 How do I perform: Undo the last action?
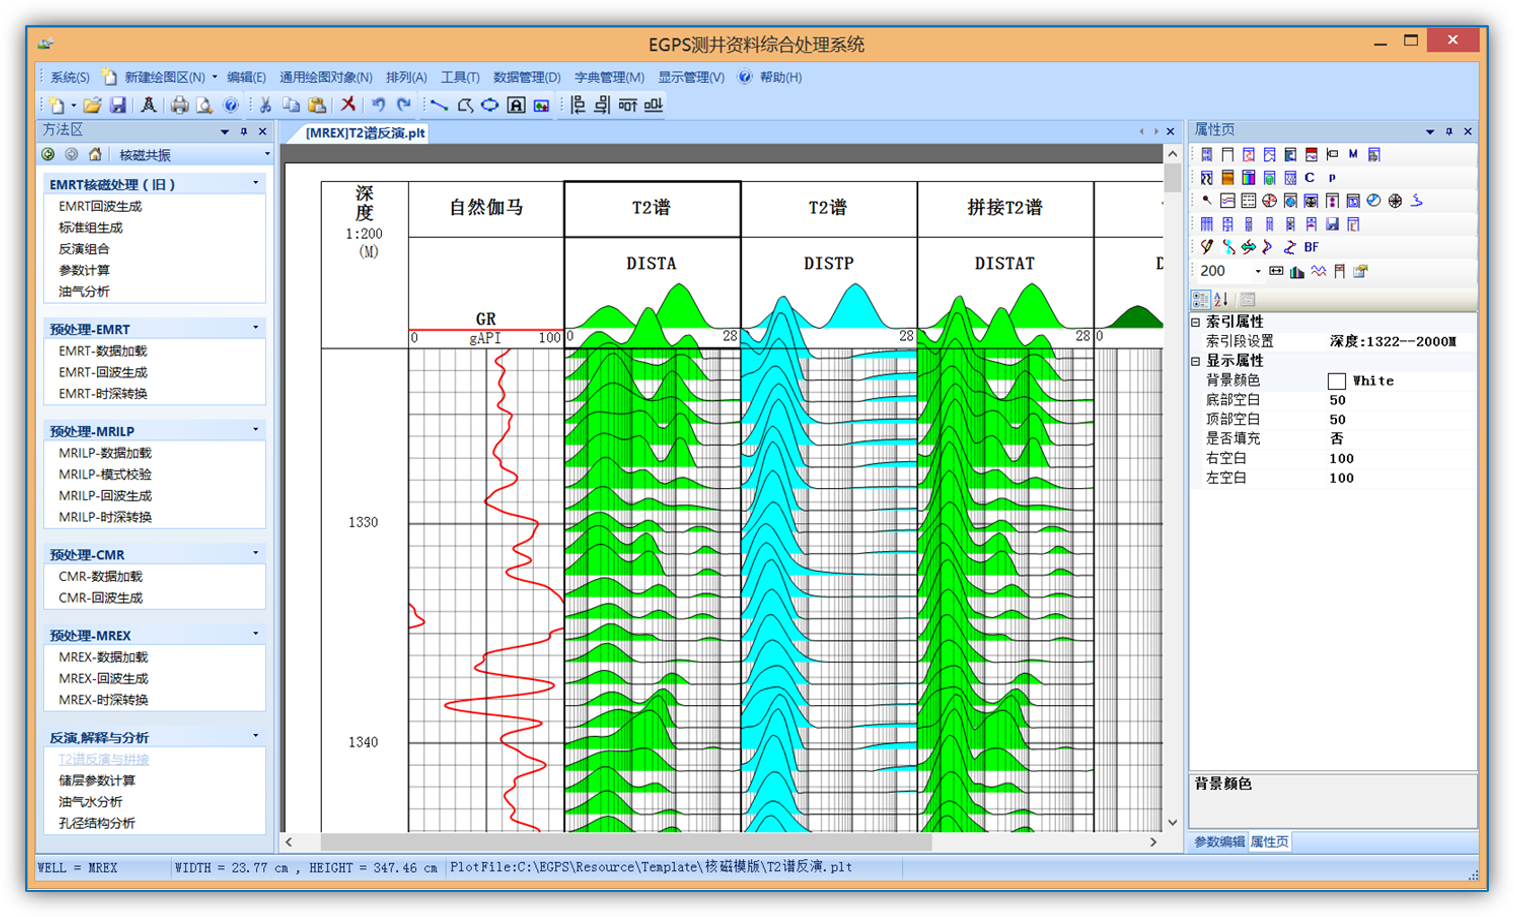point(379,104)
